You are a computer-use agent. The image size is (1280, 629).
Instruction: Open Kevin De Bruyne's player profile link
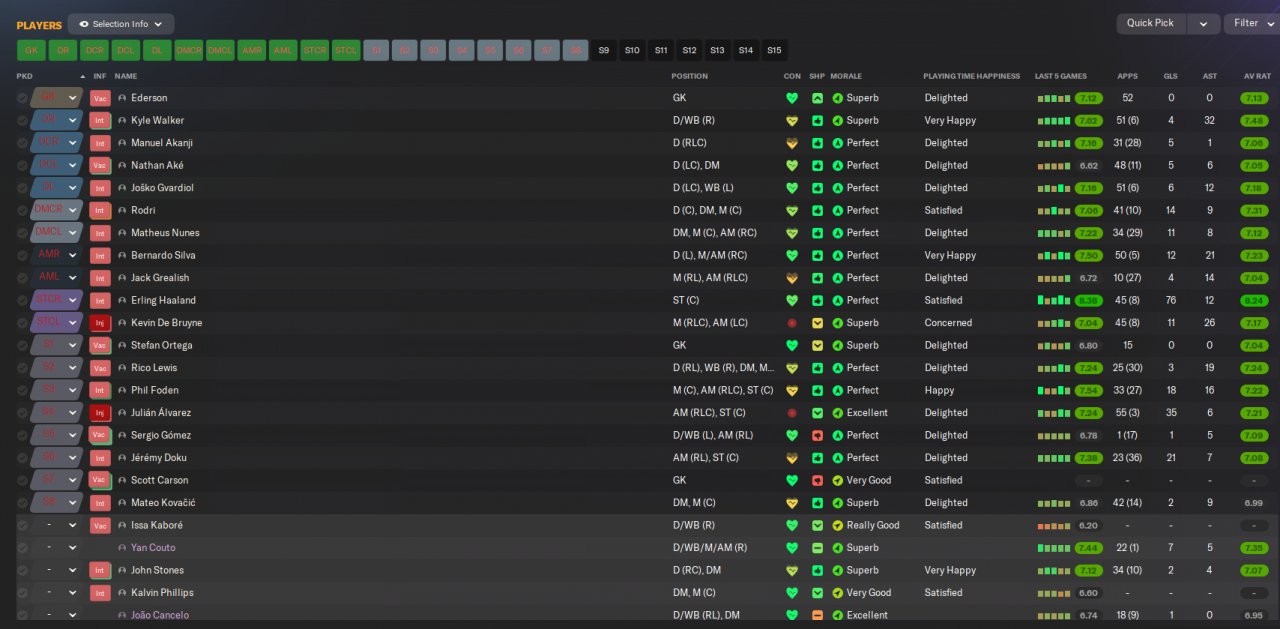(x=166, y=323)
